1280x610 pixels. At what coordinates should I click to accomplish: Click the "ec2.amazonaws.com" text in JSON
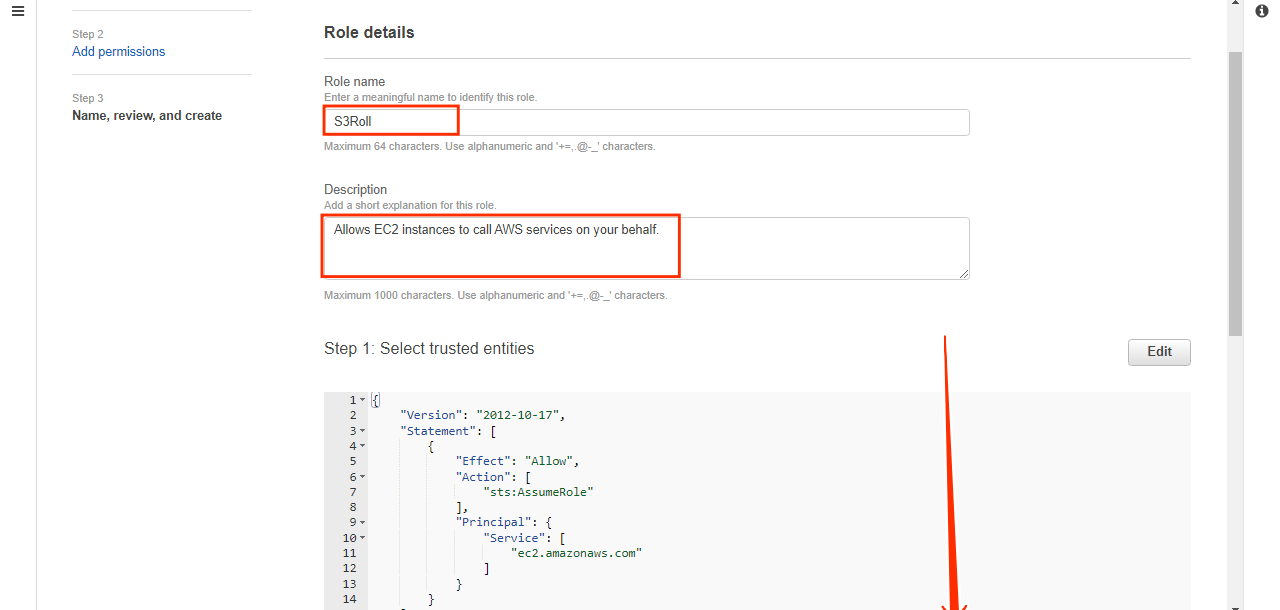point(576,553)
